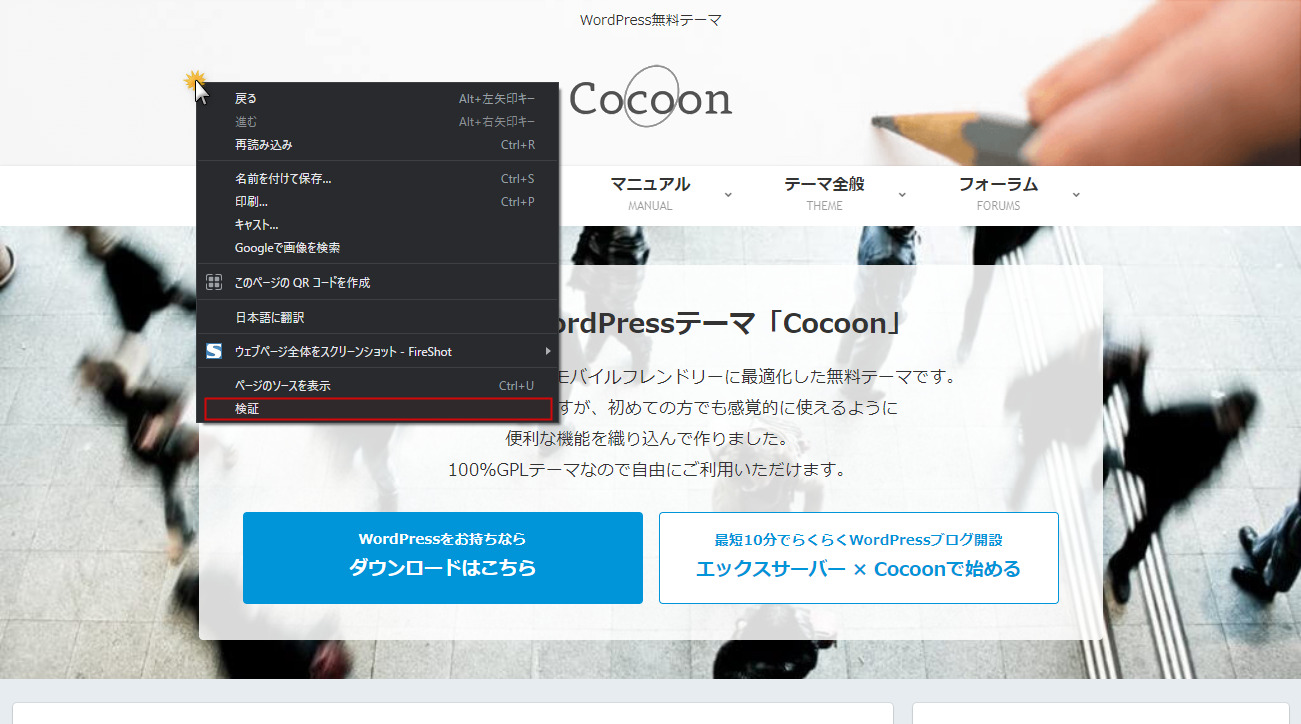Select 検証 to open DevTools
The height and width of the screenshot is (724, 1301).
(377, 408)
